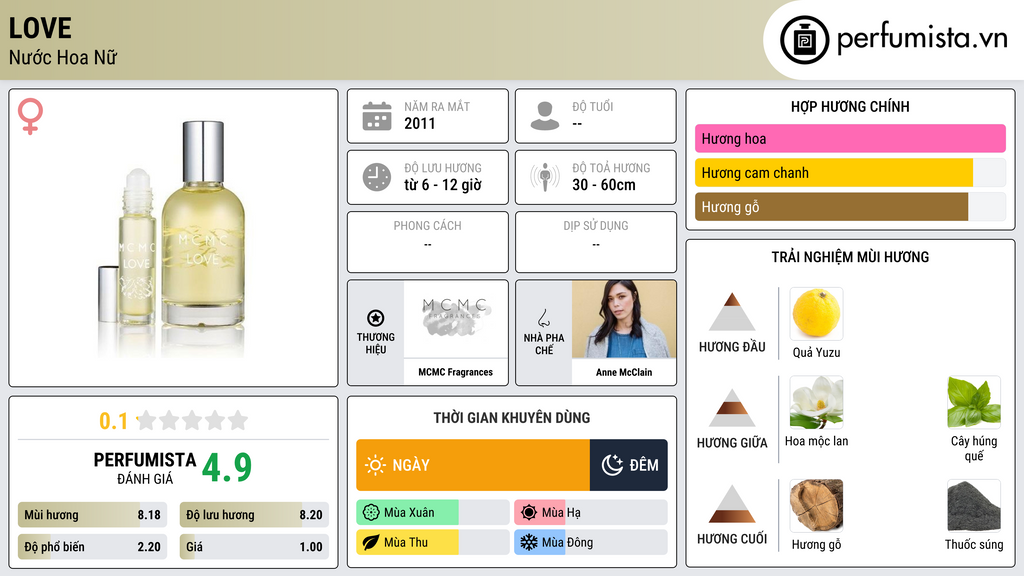Click the Perfumista đánh giá label
This screenshot has width=1024, height=576.
tap(145, 468)
